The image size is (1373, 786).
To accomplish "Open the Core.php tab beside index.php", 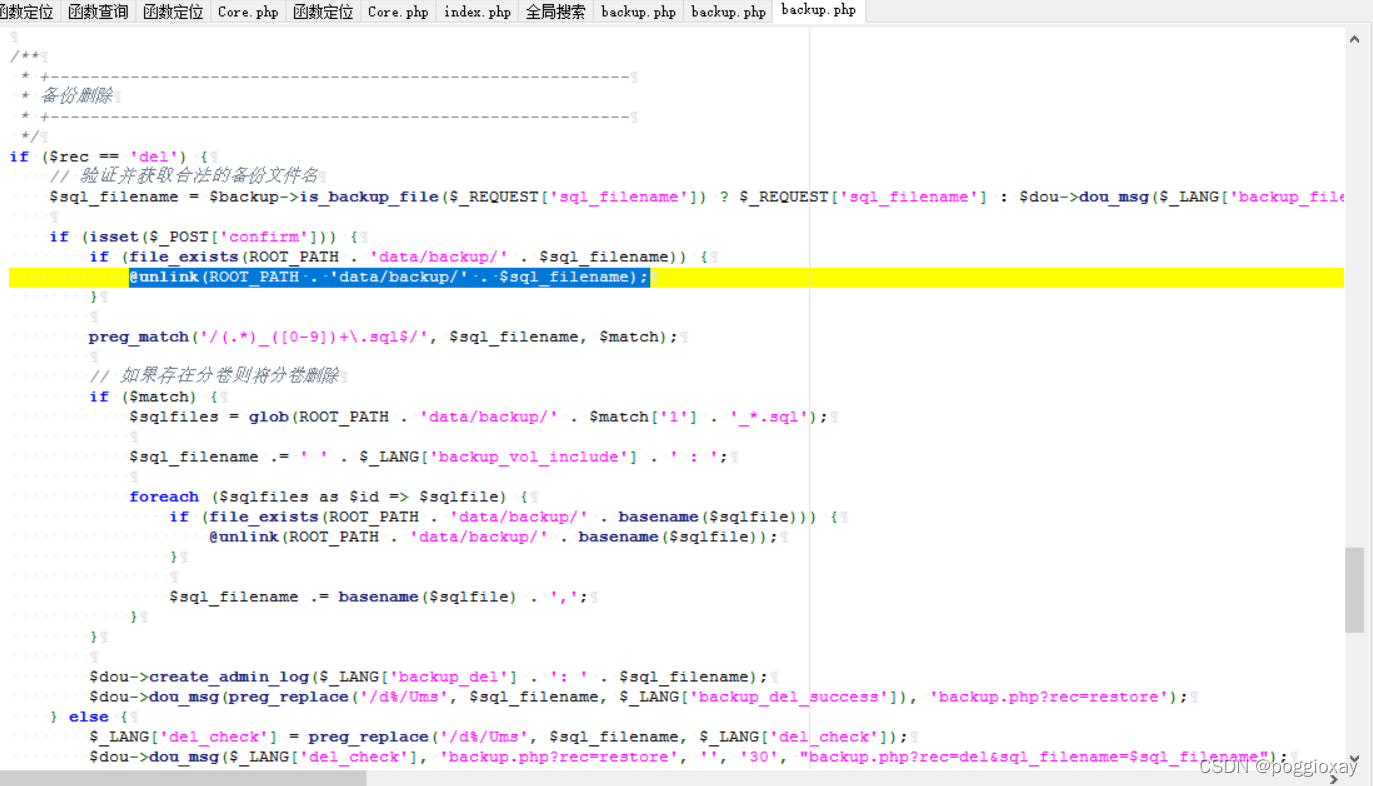I will 397,12.
